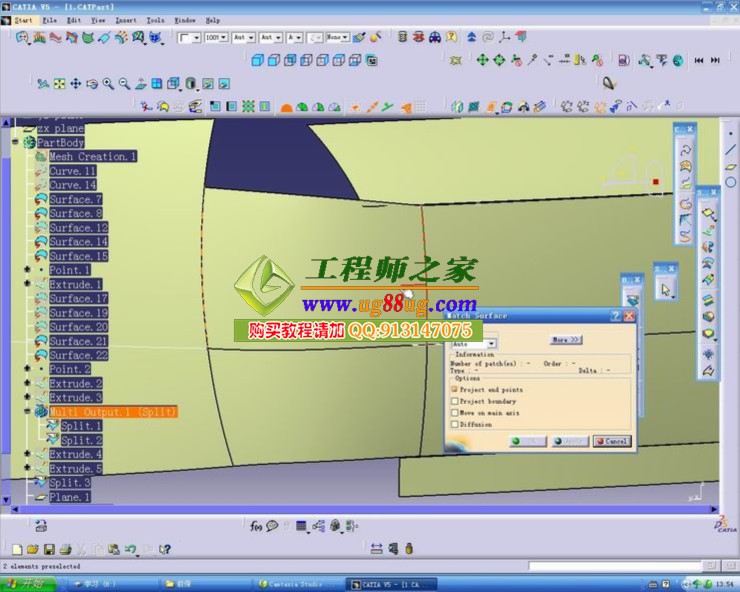Click the Open file folder icon
This screenshot has height=592, width=740.
tap(33, 549)
